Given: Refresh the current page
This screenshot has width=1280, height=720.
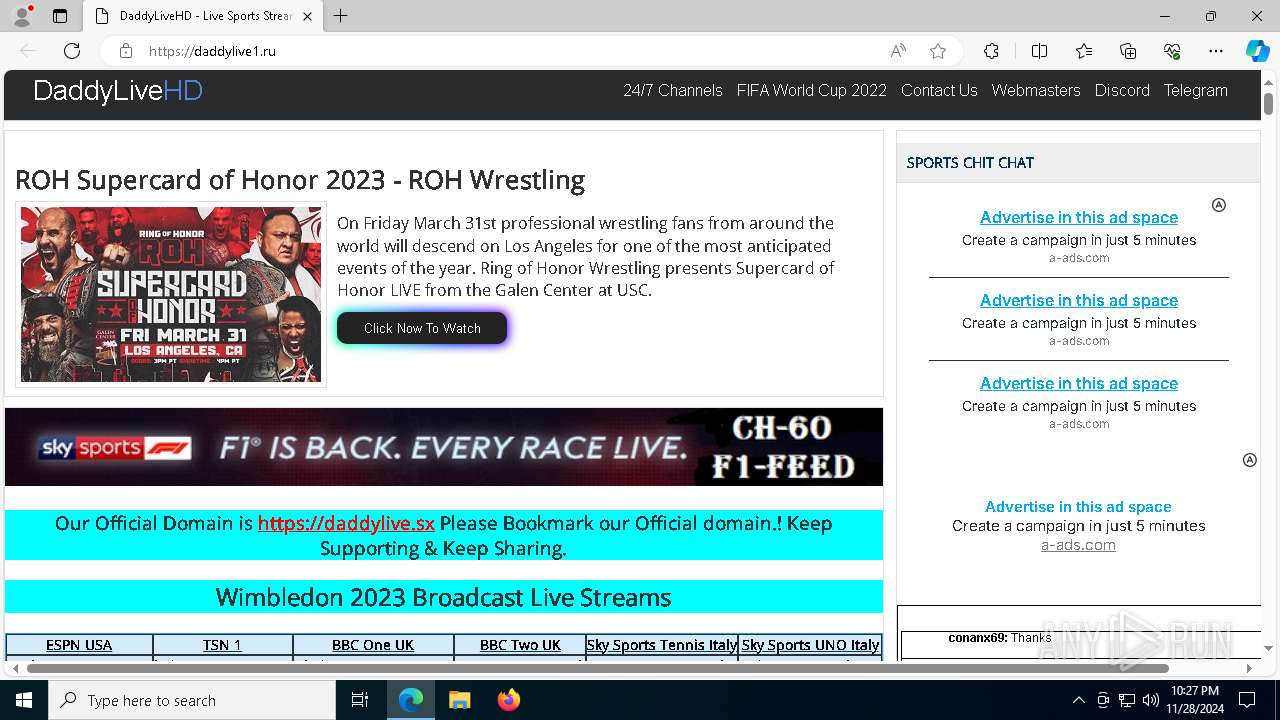Looking at the screenshot, I should pos(72,51).
